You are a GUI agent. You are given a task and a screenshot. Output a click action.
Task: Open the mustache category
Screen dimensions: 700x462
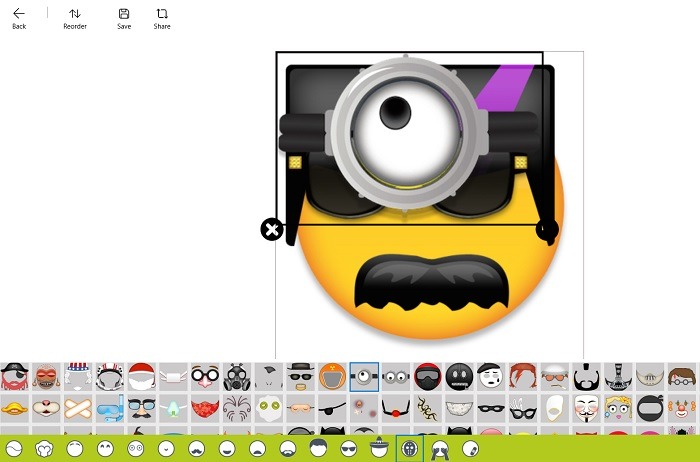[196, 448]
